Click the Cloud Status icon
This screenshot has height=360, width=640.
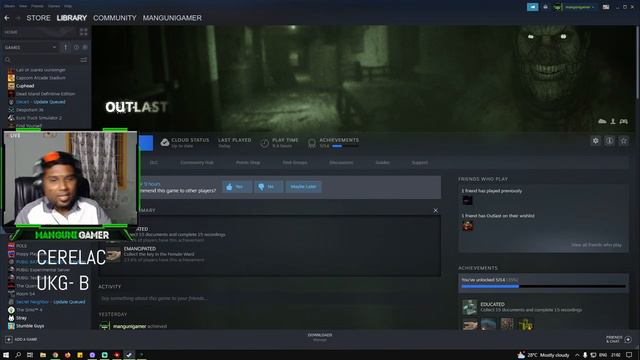tap(164, 142)
